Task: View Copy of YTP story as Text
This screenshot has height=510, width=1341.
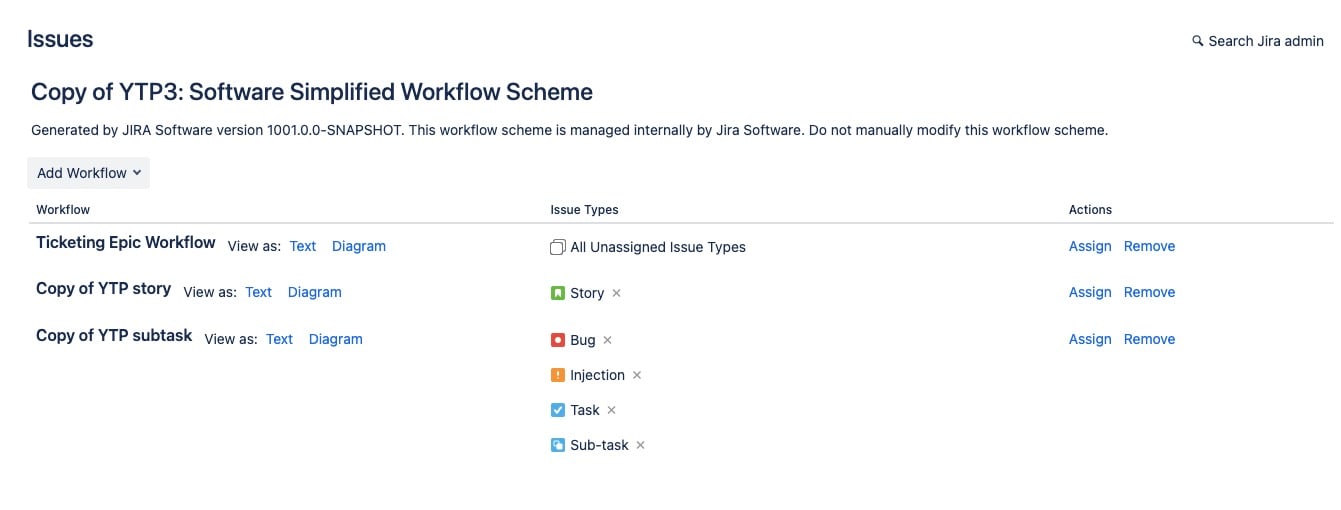Action: pyautogui.click(x=259, y=292)
